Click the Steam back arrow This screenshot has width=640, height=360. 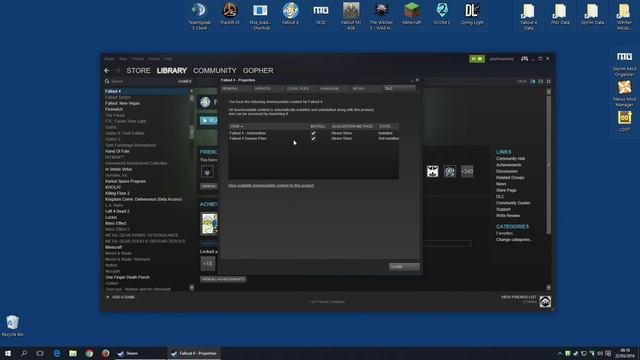pyautogui.click(x=107, y=71)
